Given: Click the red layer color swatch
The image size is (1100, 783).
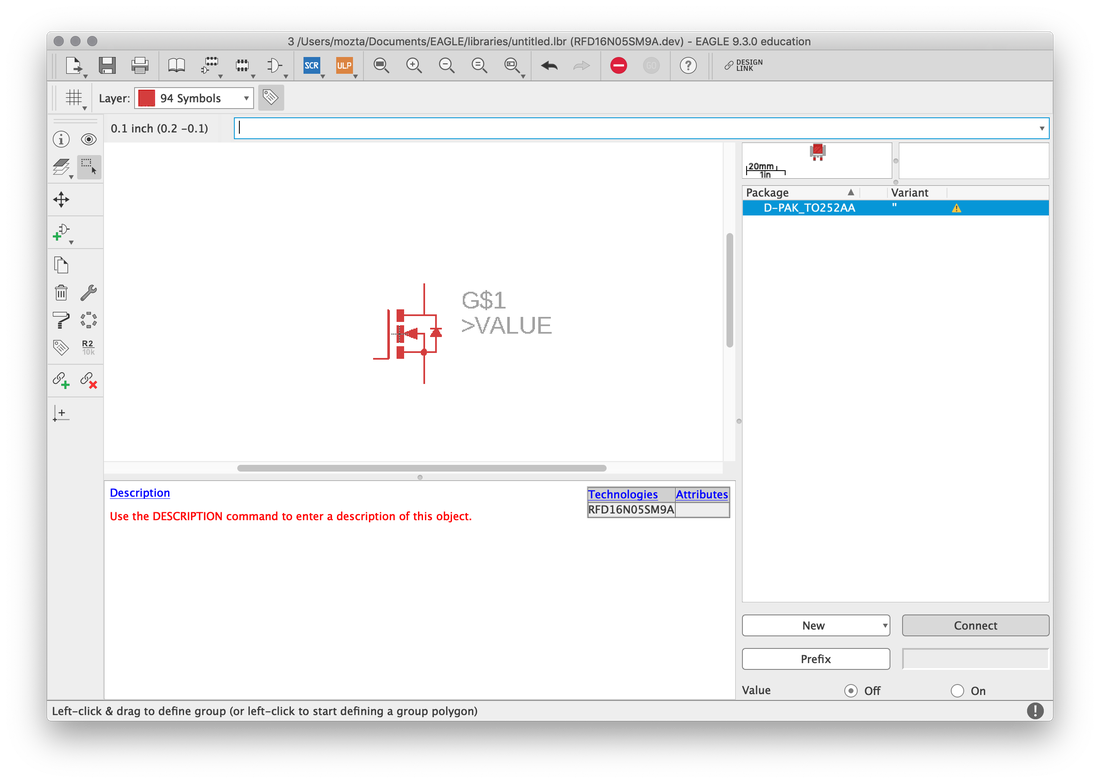Looking at the screenshot, I should pos(146,98).
